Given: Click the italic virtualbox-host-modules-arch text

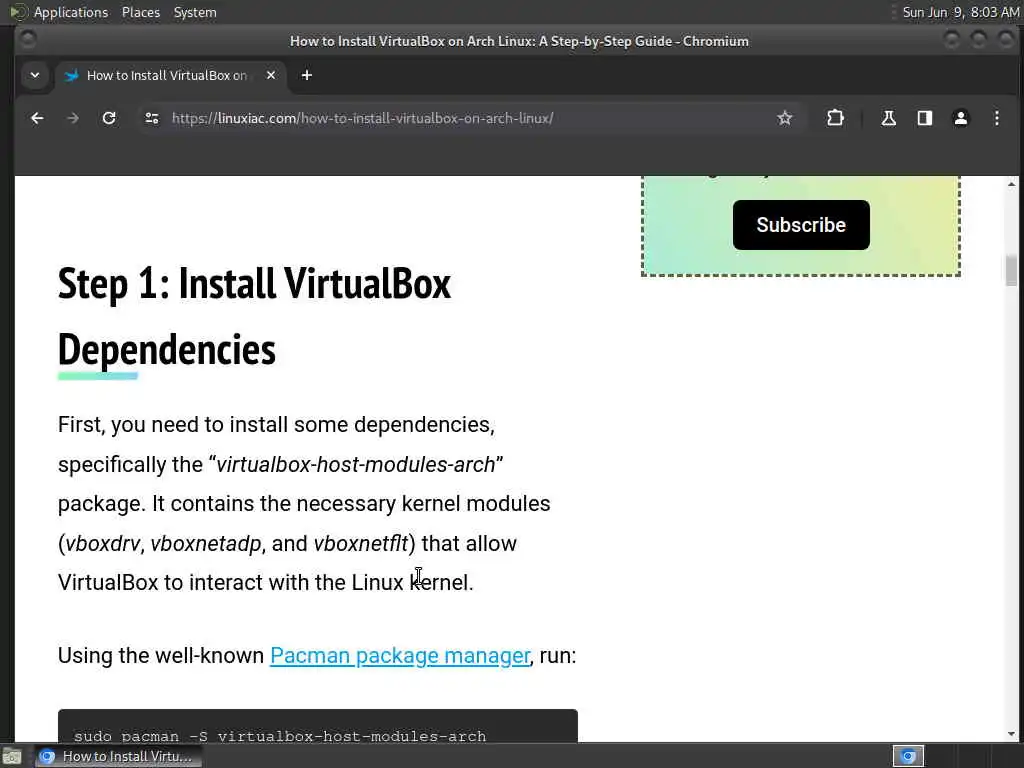Looking at the screenshot, I should 355,464.
